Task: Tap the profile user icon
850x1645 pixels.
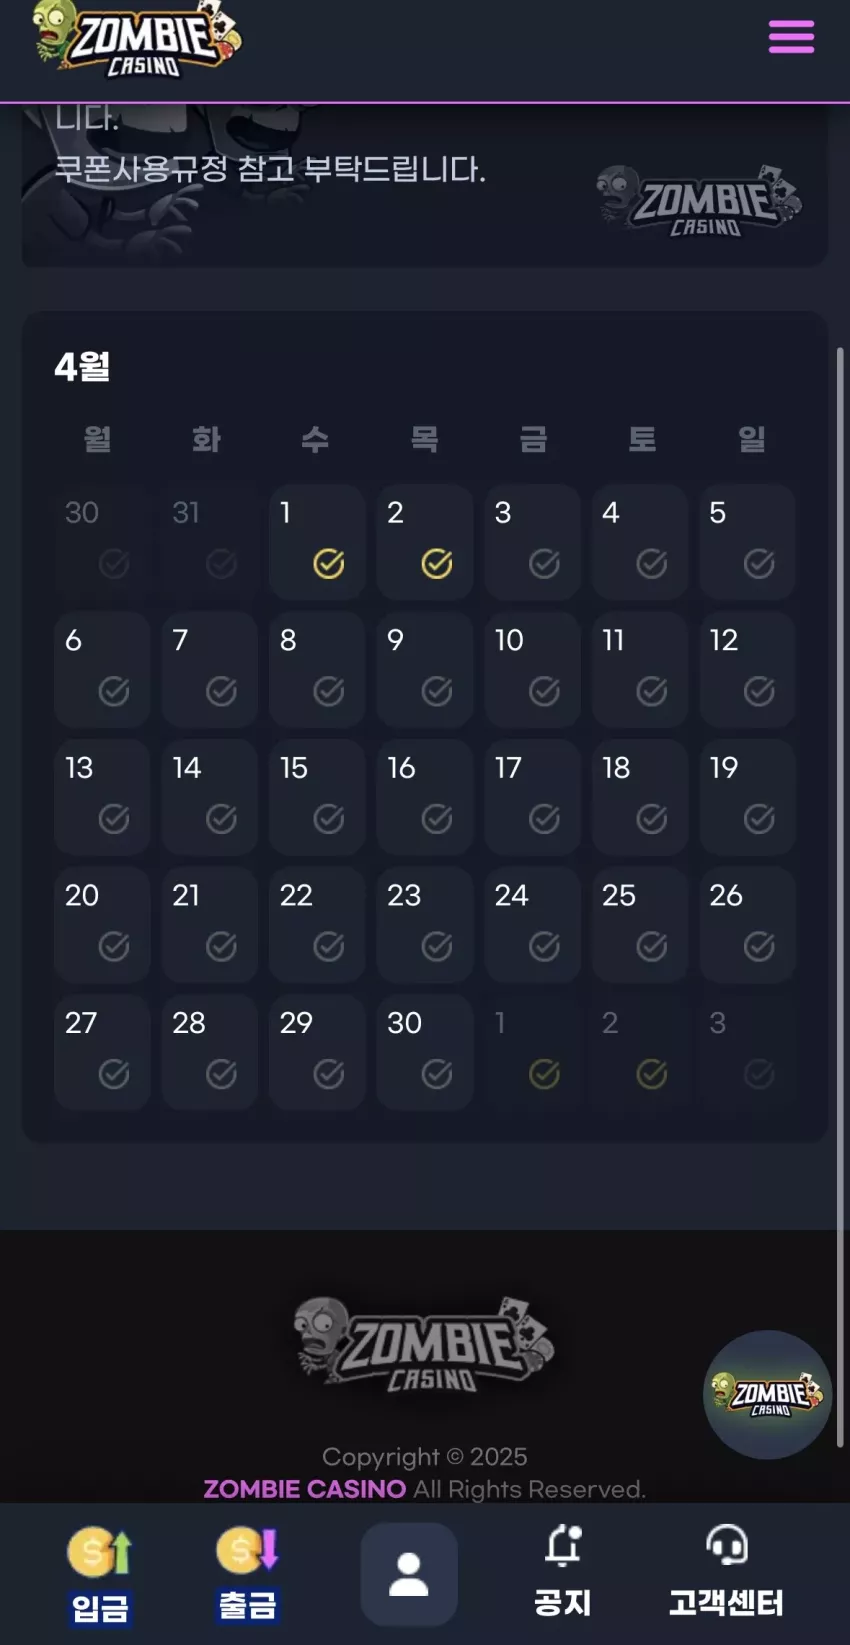Action: 409,1575
